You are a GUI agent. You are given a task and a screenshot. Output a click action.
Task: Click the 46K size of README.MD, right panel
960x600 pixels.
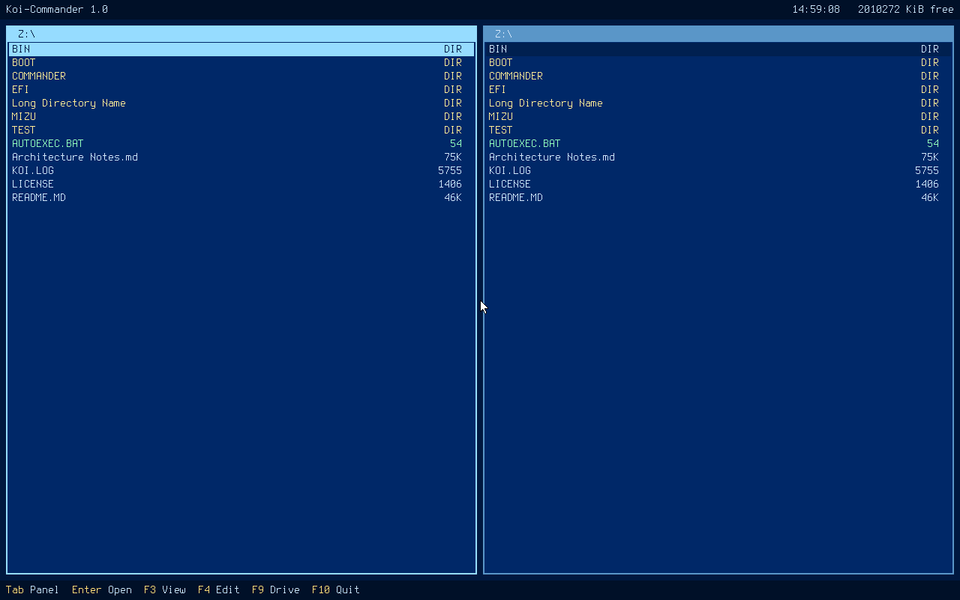(x=930, y=197)
